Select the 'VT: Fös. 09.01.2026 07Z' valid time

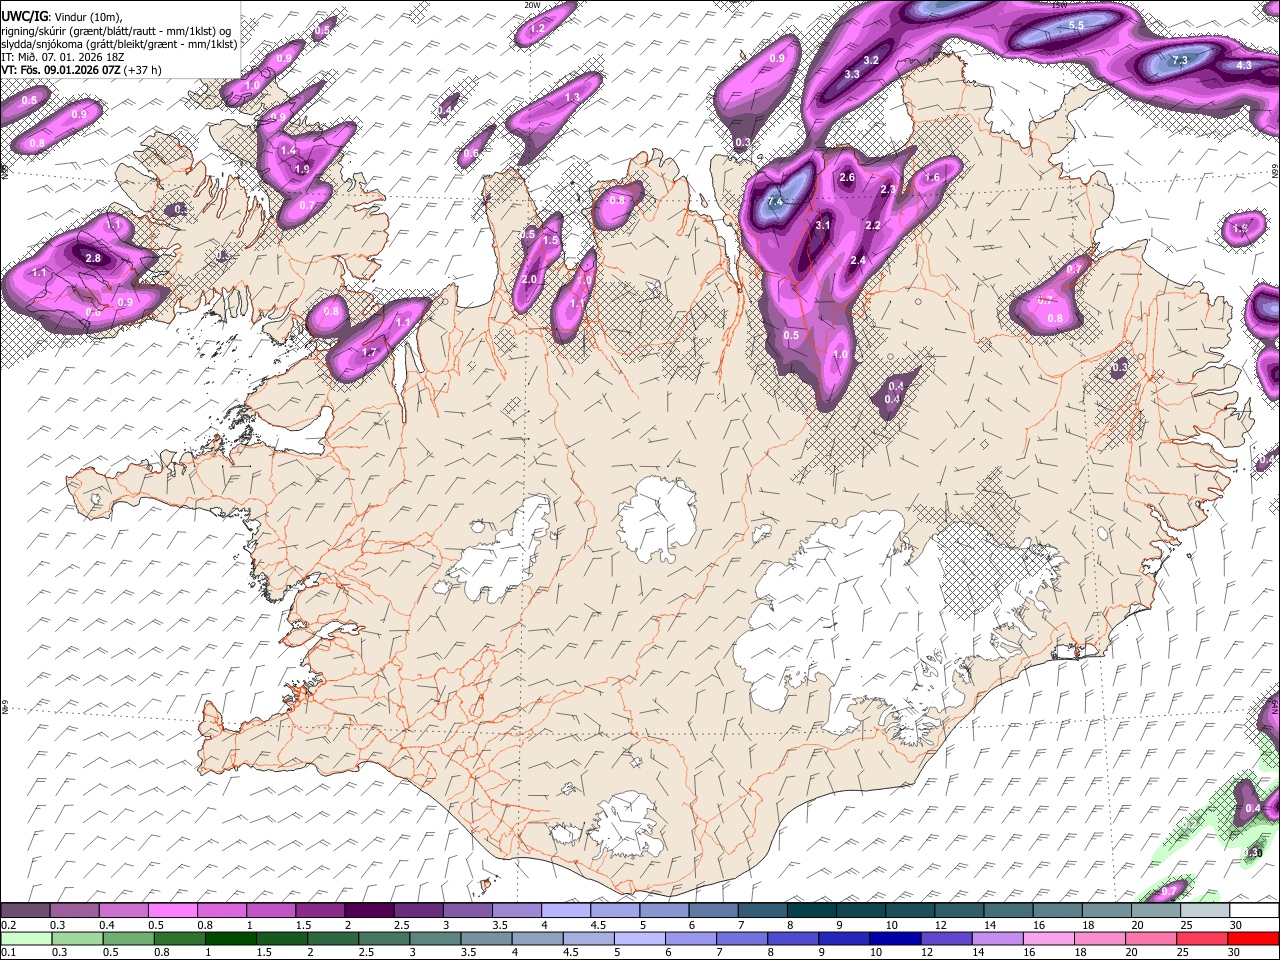tap(60, 70)
